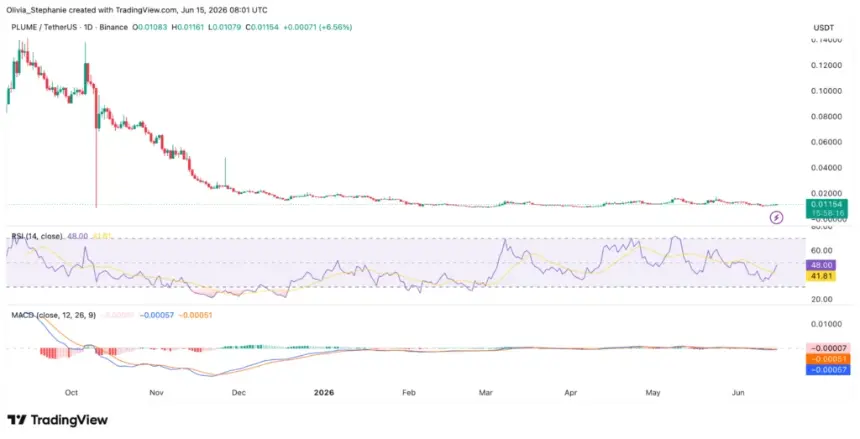Image resolution: width=860 pixels, height=439 pixels.
Task: Click the 0.06000 price axis label
Action: pyautogui.click(x=826, y=142)
